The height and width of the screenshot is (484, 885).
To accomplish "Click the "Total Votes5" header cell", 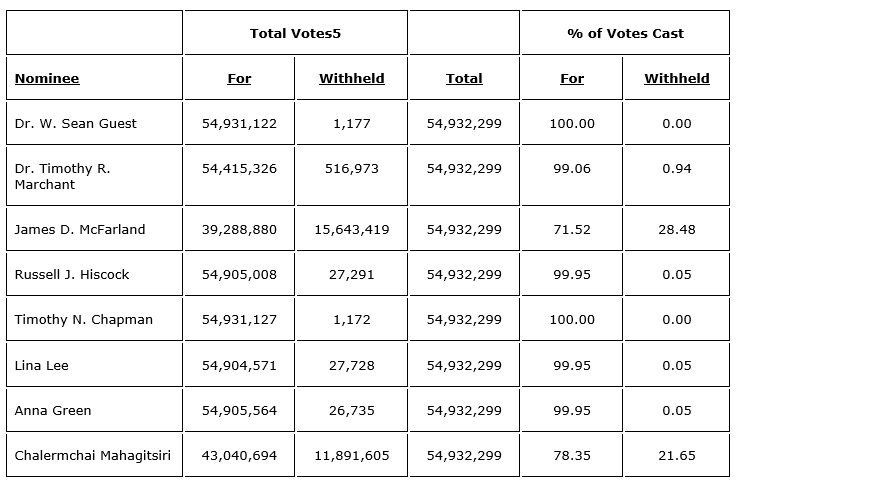I will coord(295,33).
